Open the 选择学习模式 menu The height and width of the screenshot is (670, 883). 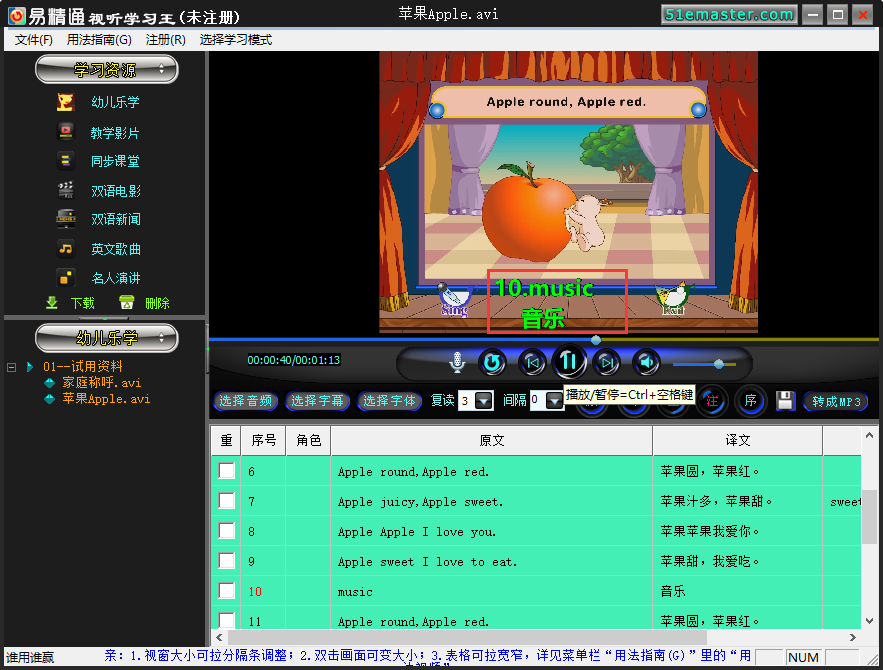click(x=235, y=40)
